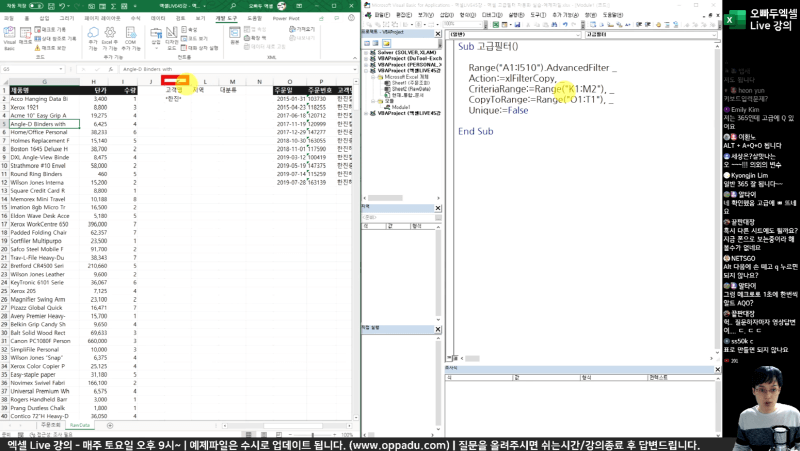Screen dimensions: 800x451
Task: Select Module1 in the project tree
Action: click(x=398, y=105)
